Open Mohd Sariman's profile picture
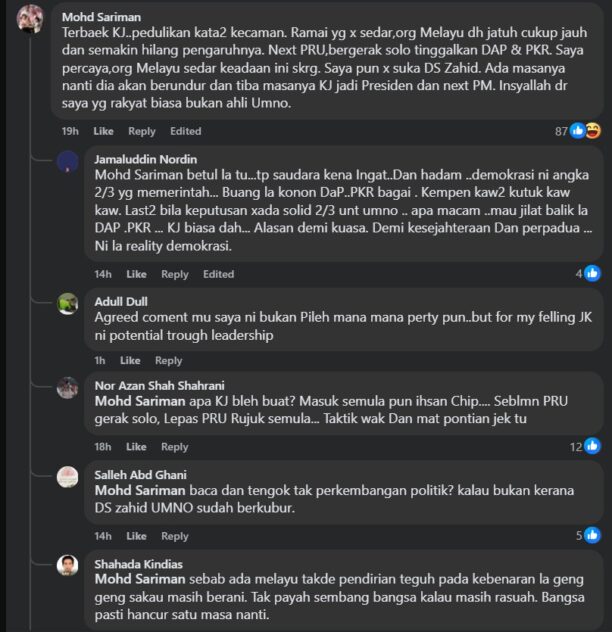The width and height of the screenshot is (612, 632). pyautogui.click(x=30, y=20)
